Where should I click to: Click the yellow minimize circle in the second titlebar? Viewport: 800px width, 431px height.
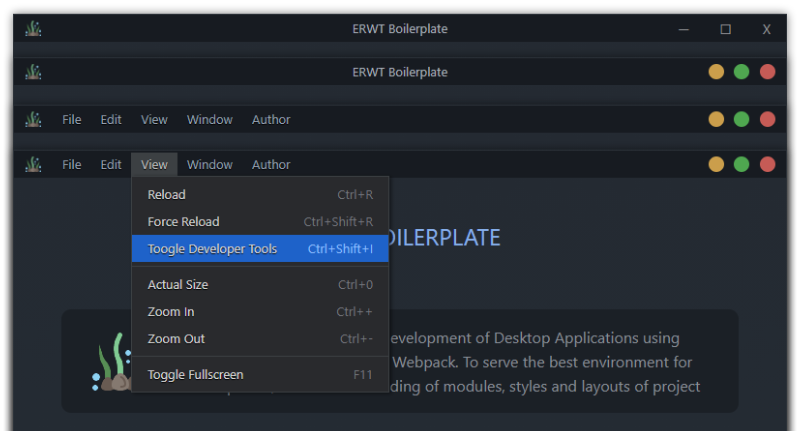[716, 72]
